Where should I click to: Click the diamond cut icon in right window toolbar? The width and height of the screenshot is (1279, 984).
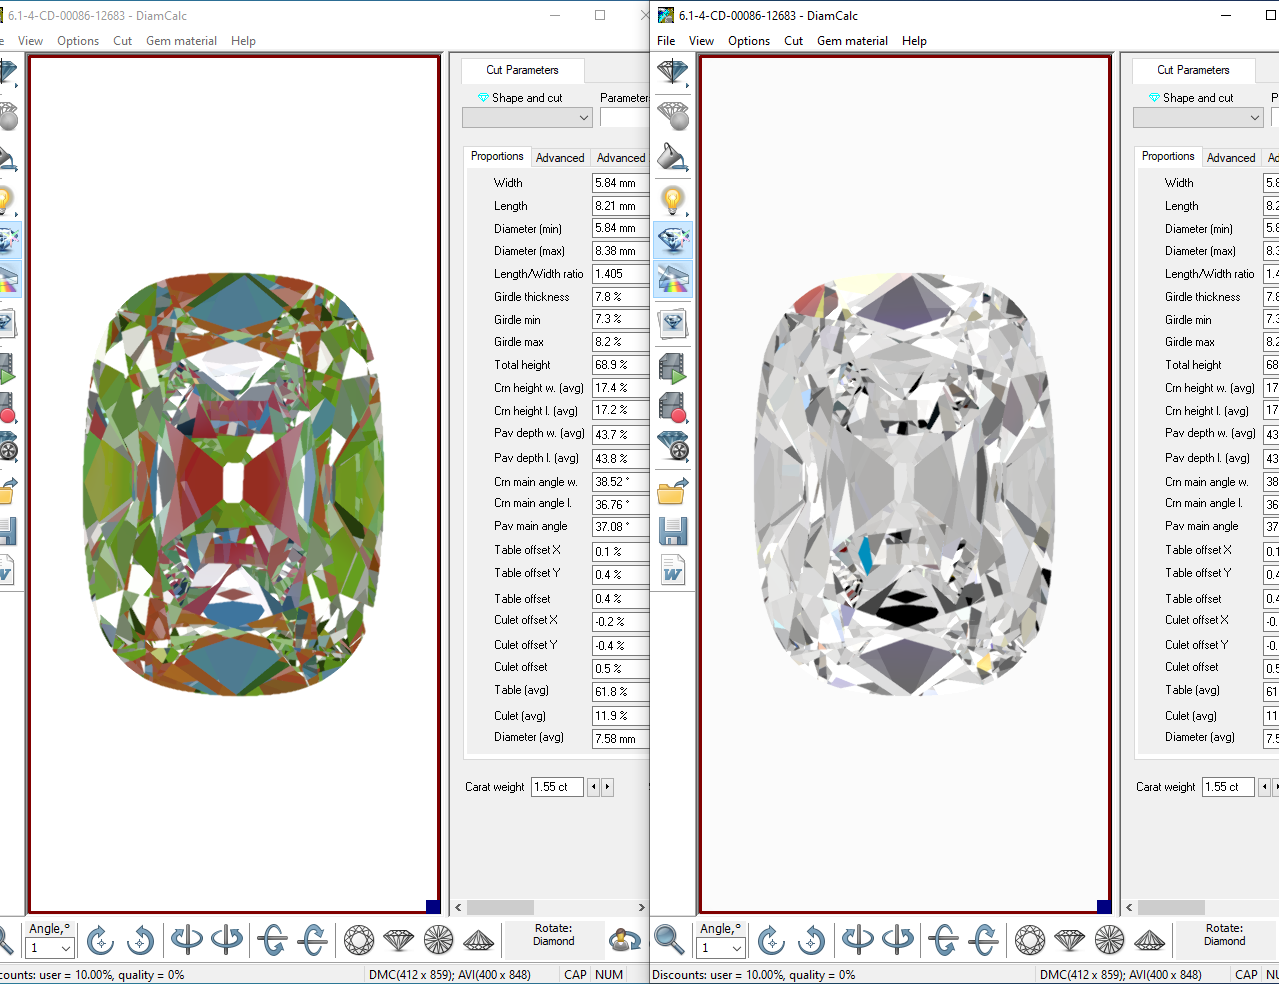point(673,72)
